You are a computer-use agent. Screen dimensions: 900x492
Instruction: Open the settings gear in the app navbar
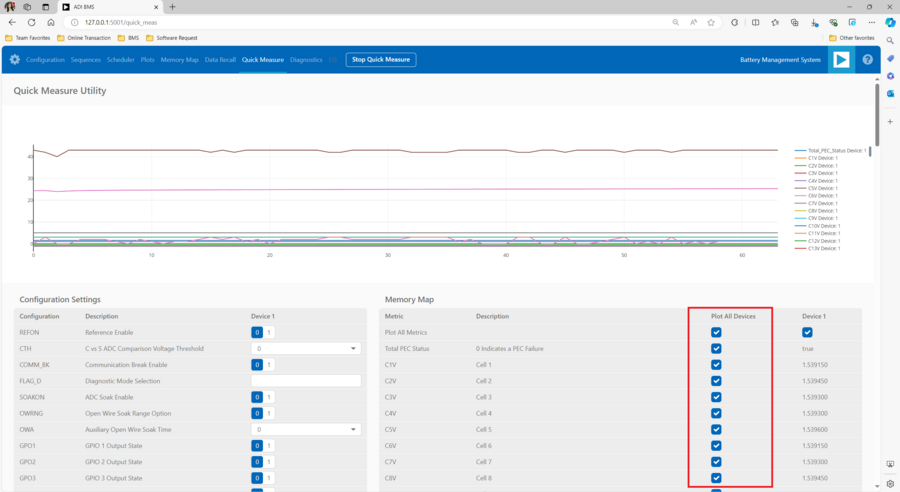[15, 60]
